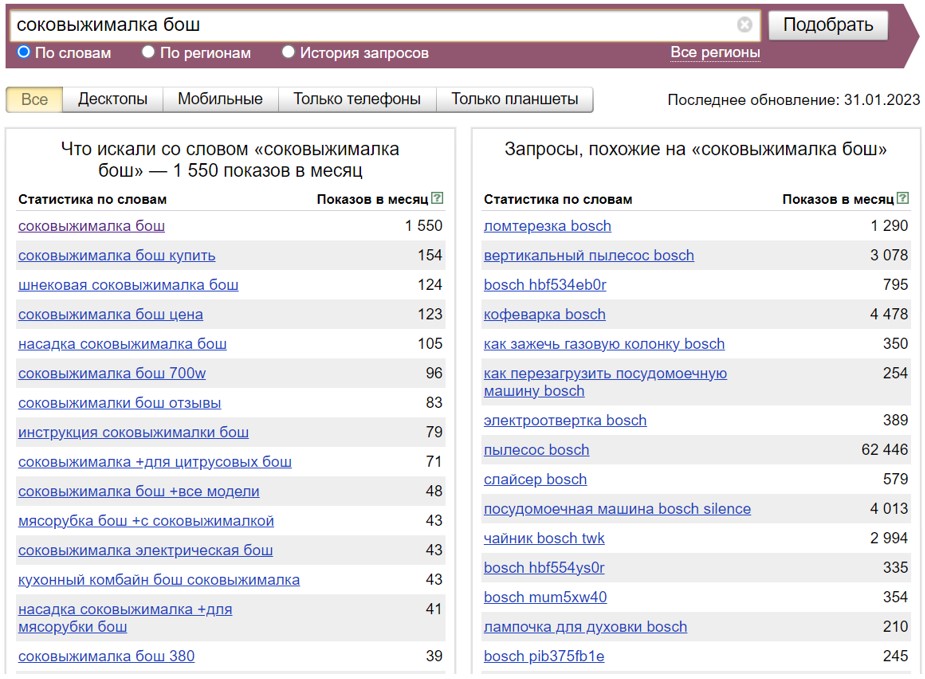925x679 pixels.
Task: Open the 'шнековая соковыжималка бош' link
Action: pyautogui.click(x=129, y=285)
